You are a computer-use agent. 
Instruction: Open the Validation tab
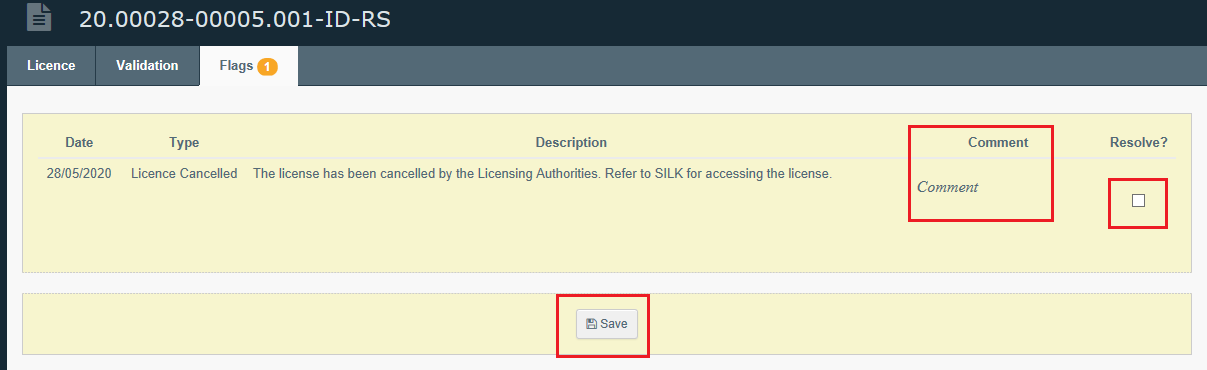tap(147, 66)
